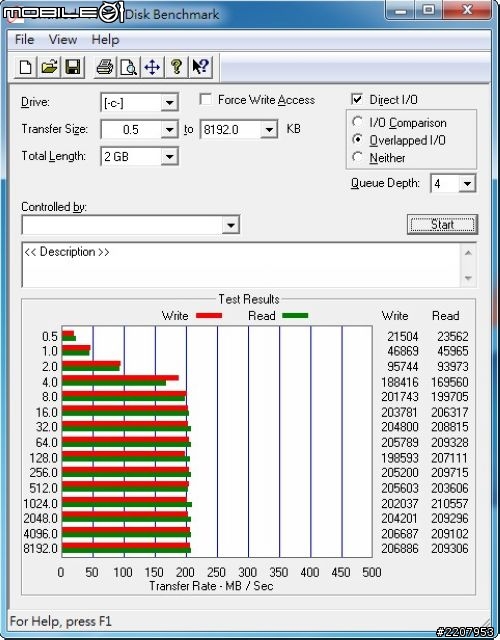
Task: Open a saved benchmark file via folder icon
Action: [49, 67]
